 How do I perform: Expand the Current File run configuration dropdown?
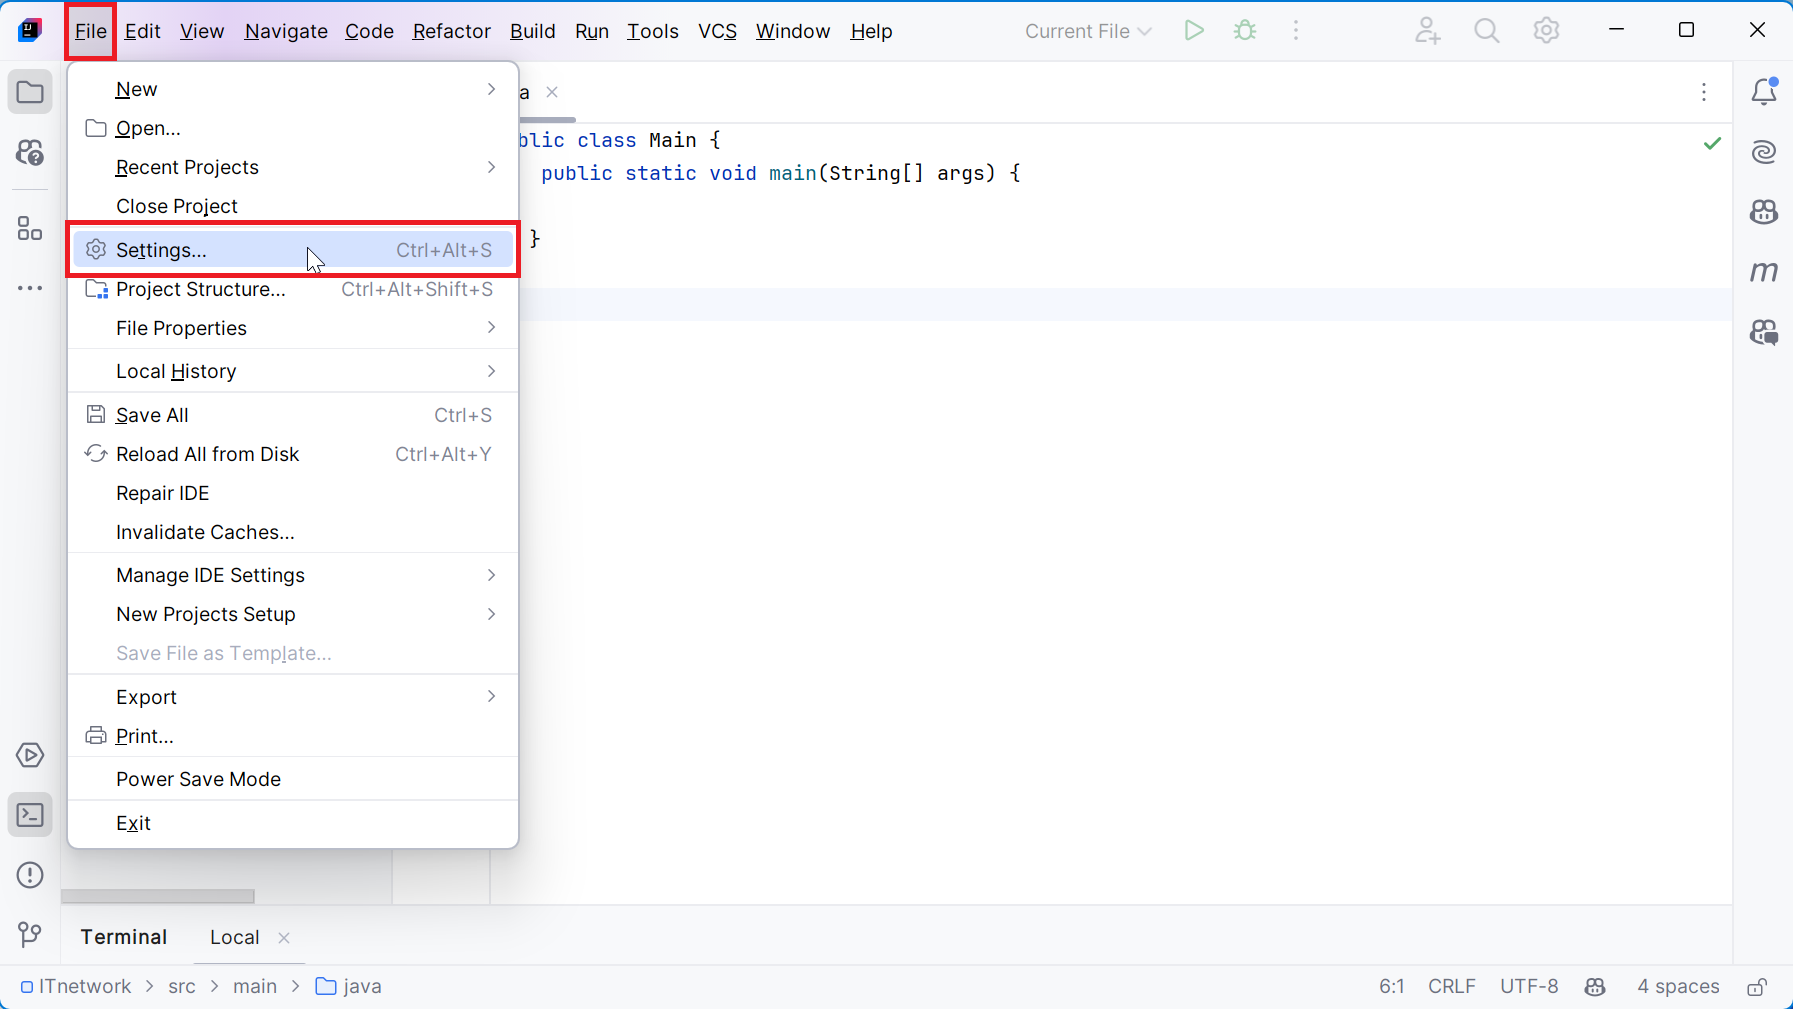tap(1088, 31)
